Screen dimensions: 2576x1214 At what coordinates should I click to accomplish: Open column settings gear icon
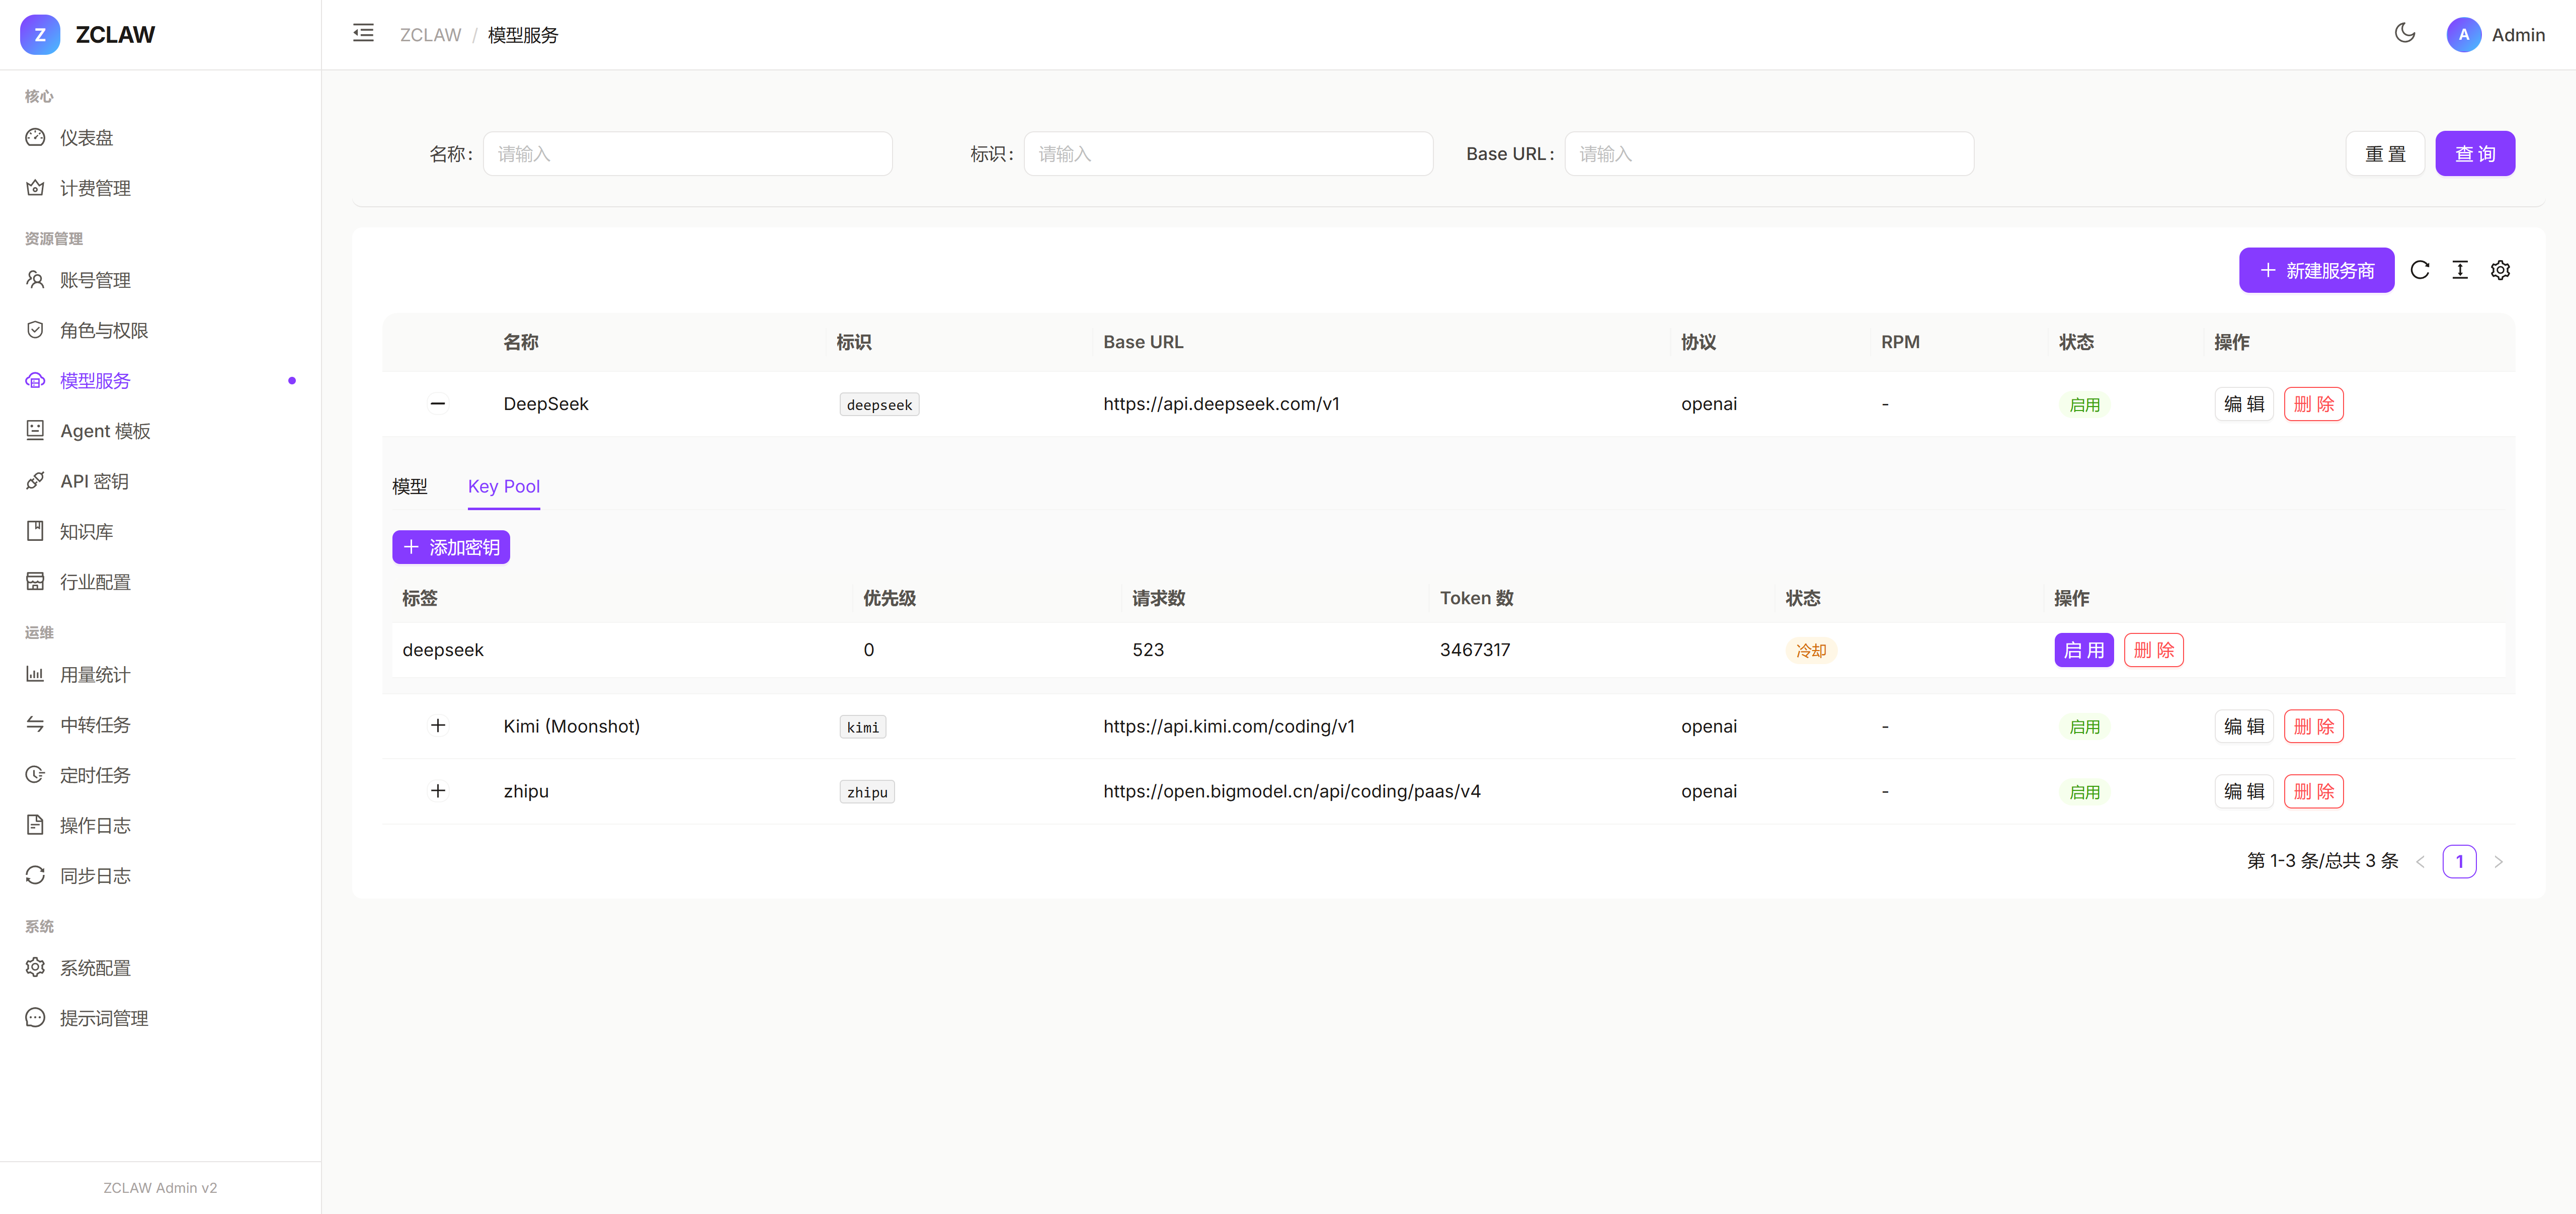point(2500,270)
